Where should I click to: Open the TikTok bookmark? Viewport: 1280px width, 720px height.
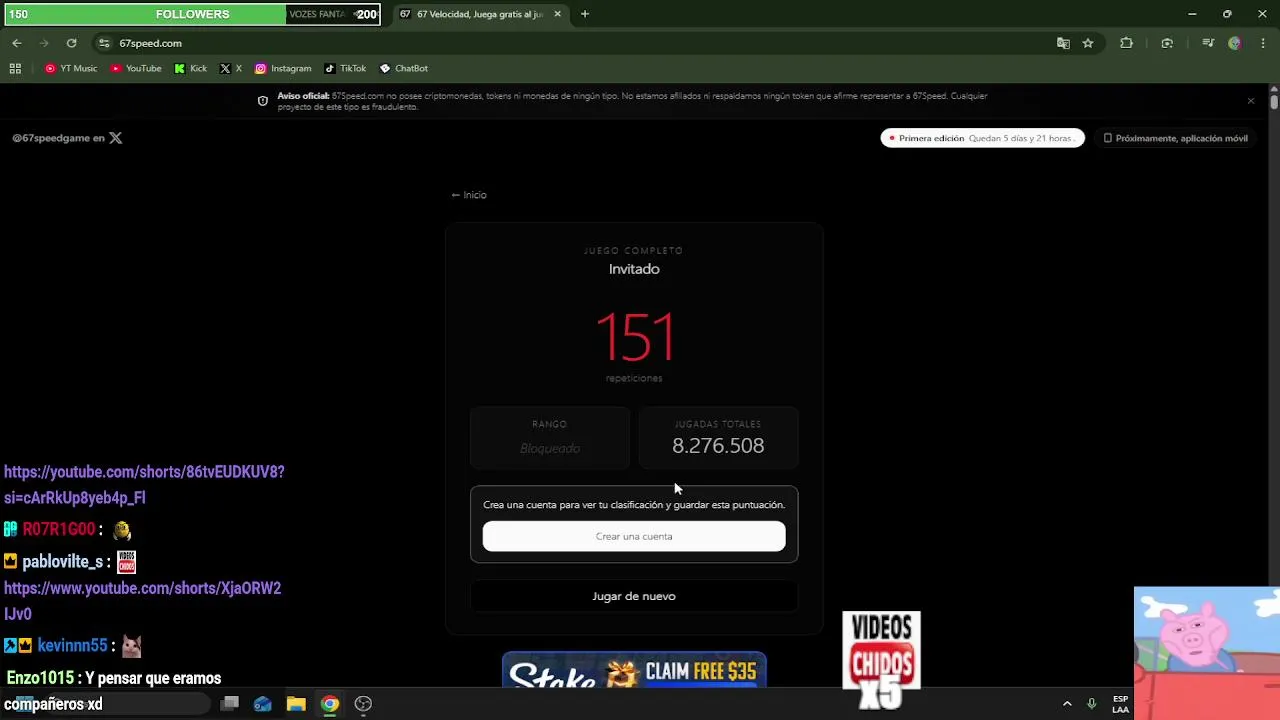pos(345,68)
